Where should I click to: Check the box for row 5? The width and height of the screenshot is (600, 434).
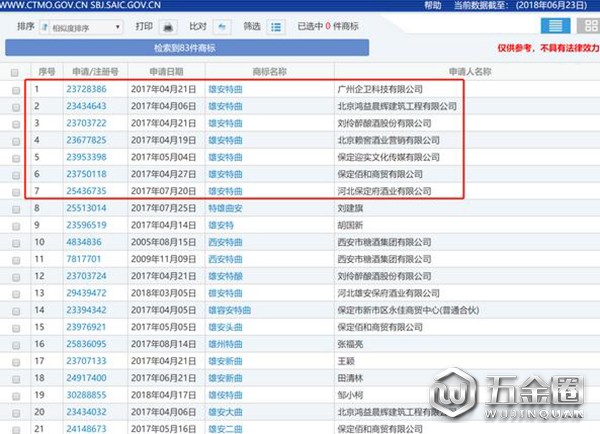coord(16,158)
